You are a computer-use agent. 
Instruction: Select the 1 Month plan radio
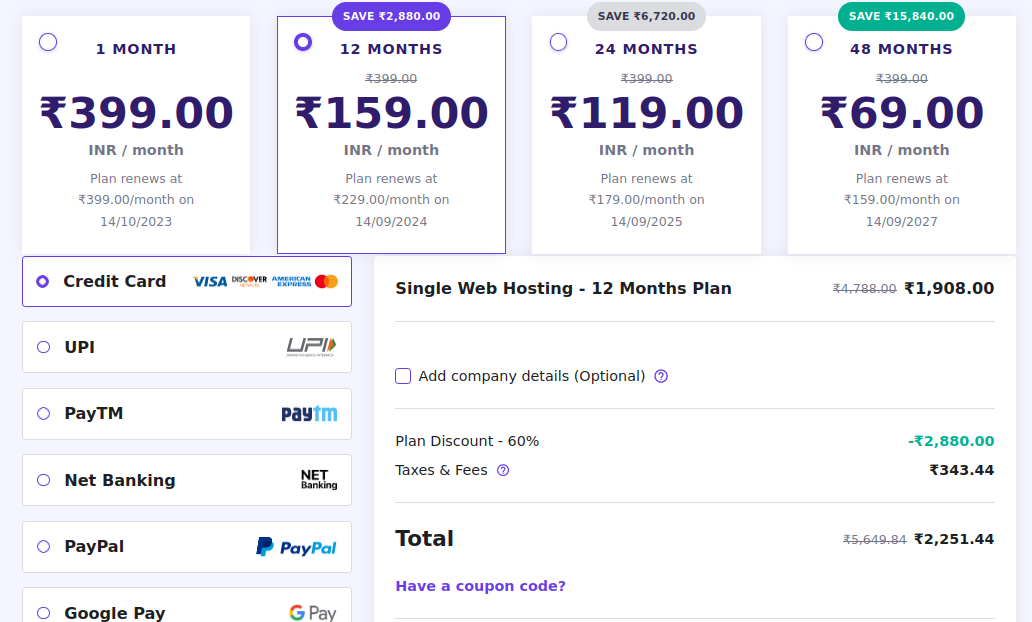[x=48, y=42]
